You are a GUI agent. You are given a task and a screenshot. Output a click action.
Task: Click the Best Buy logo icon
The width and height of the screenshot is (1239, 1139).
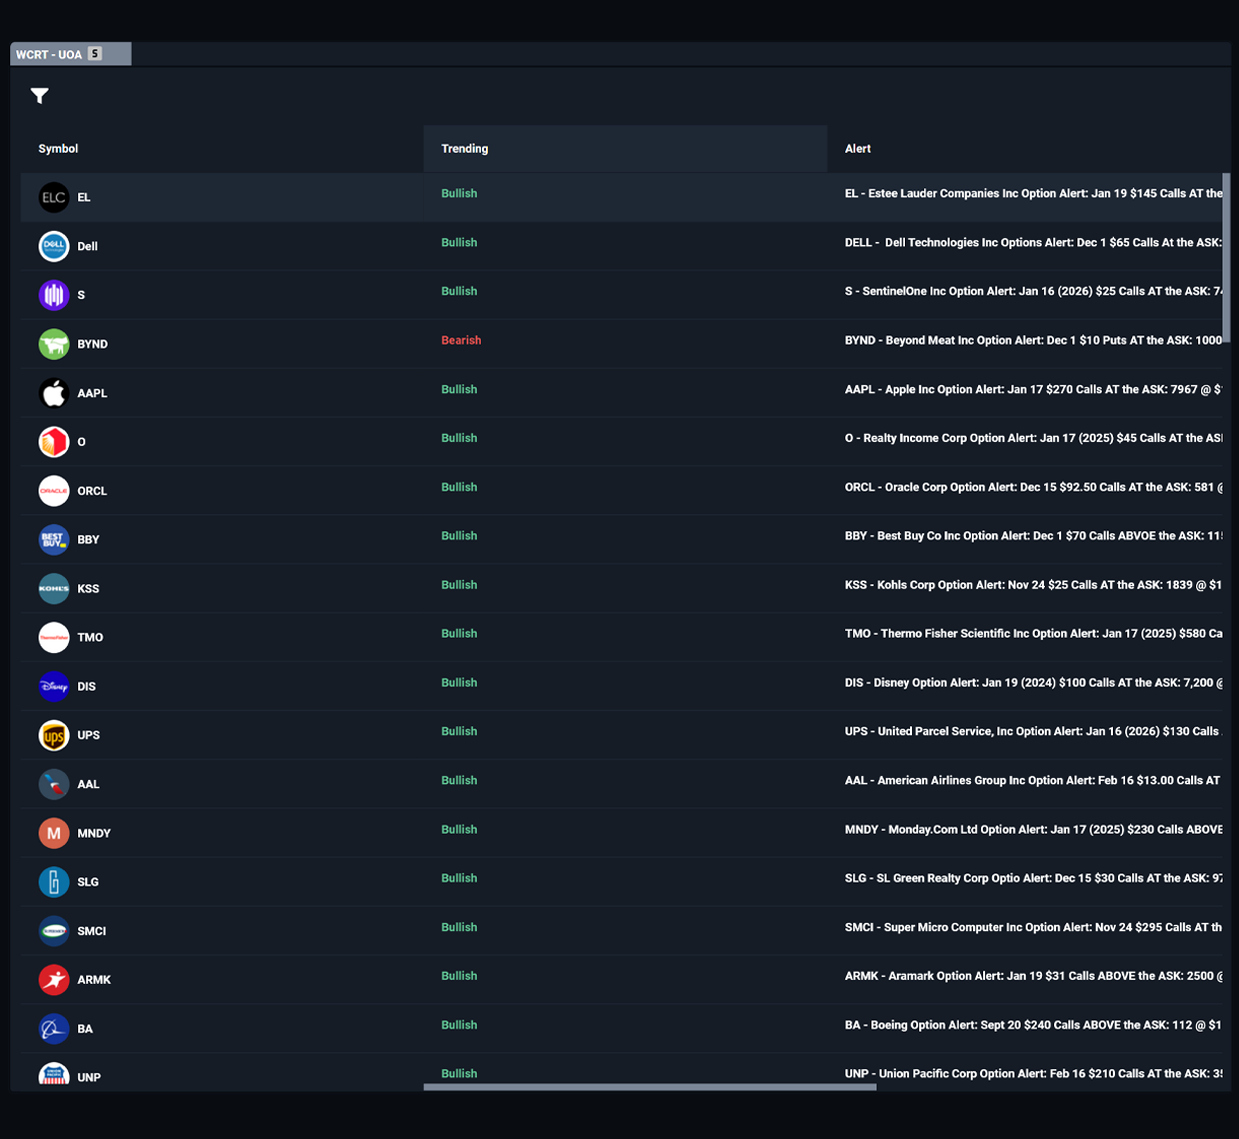tap(54, 539)
